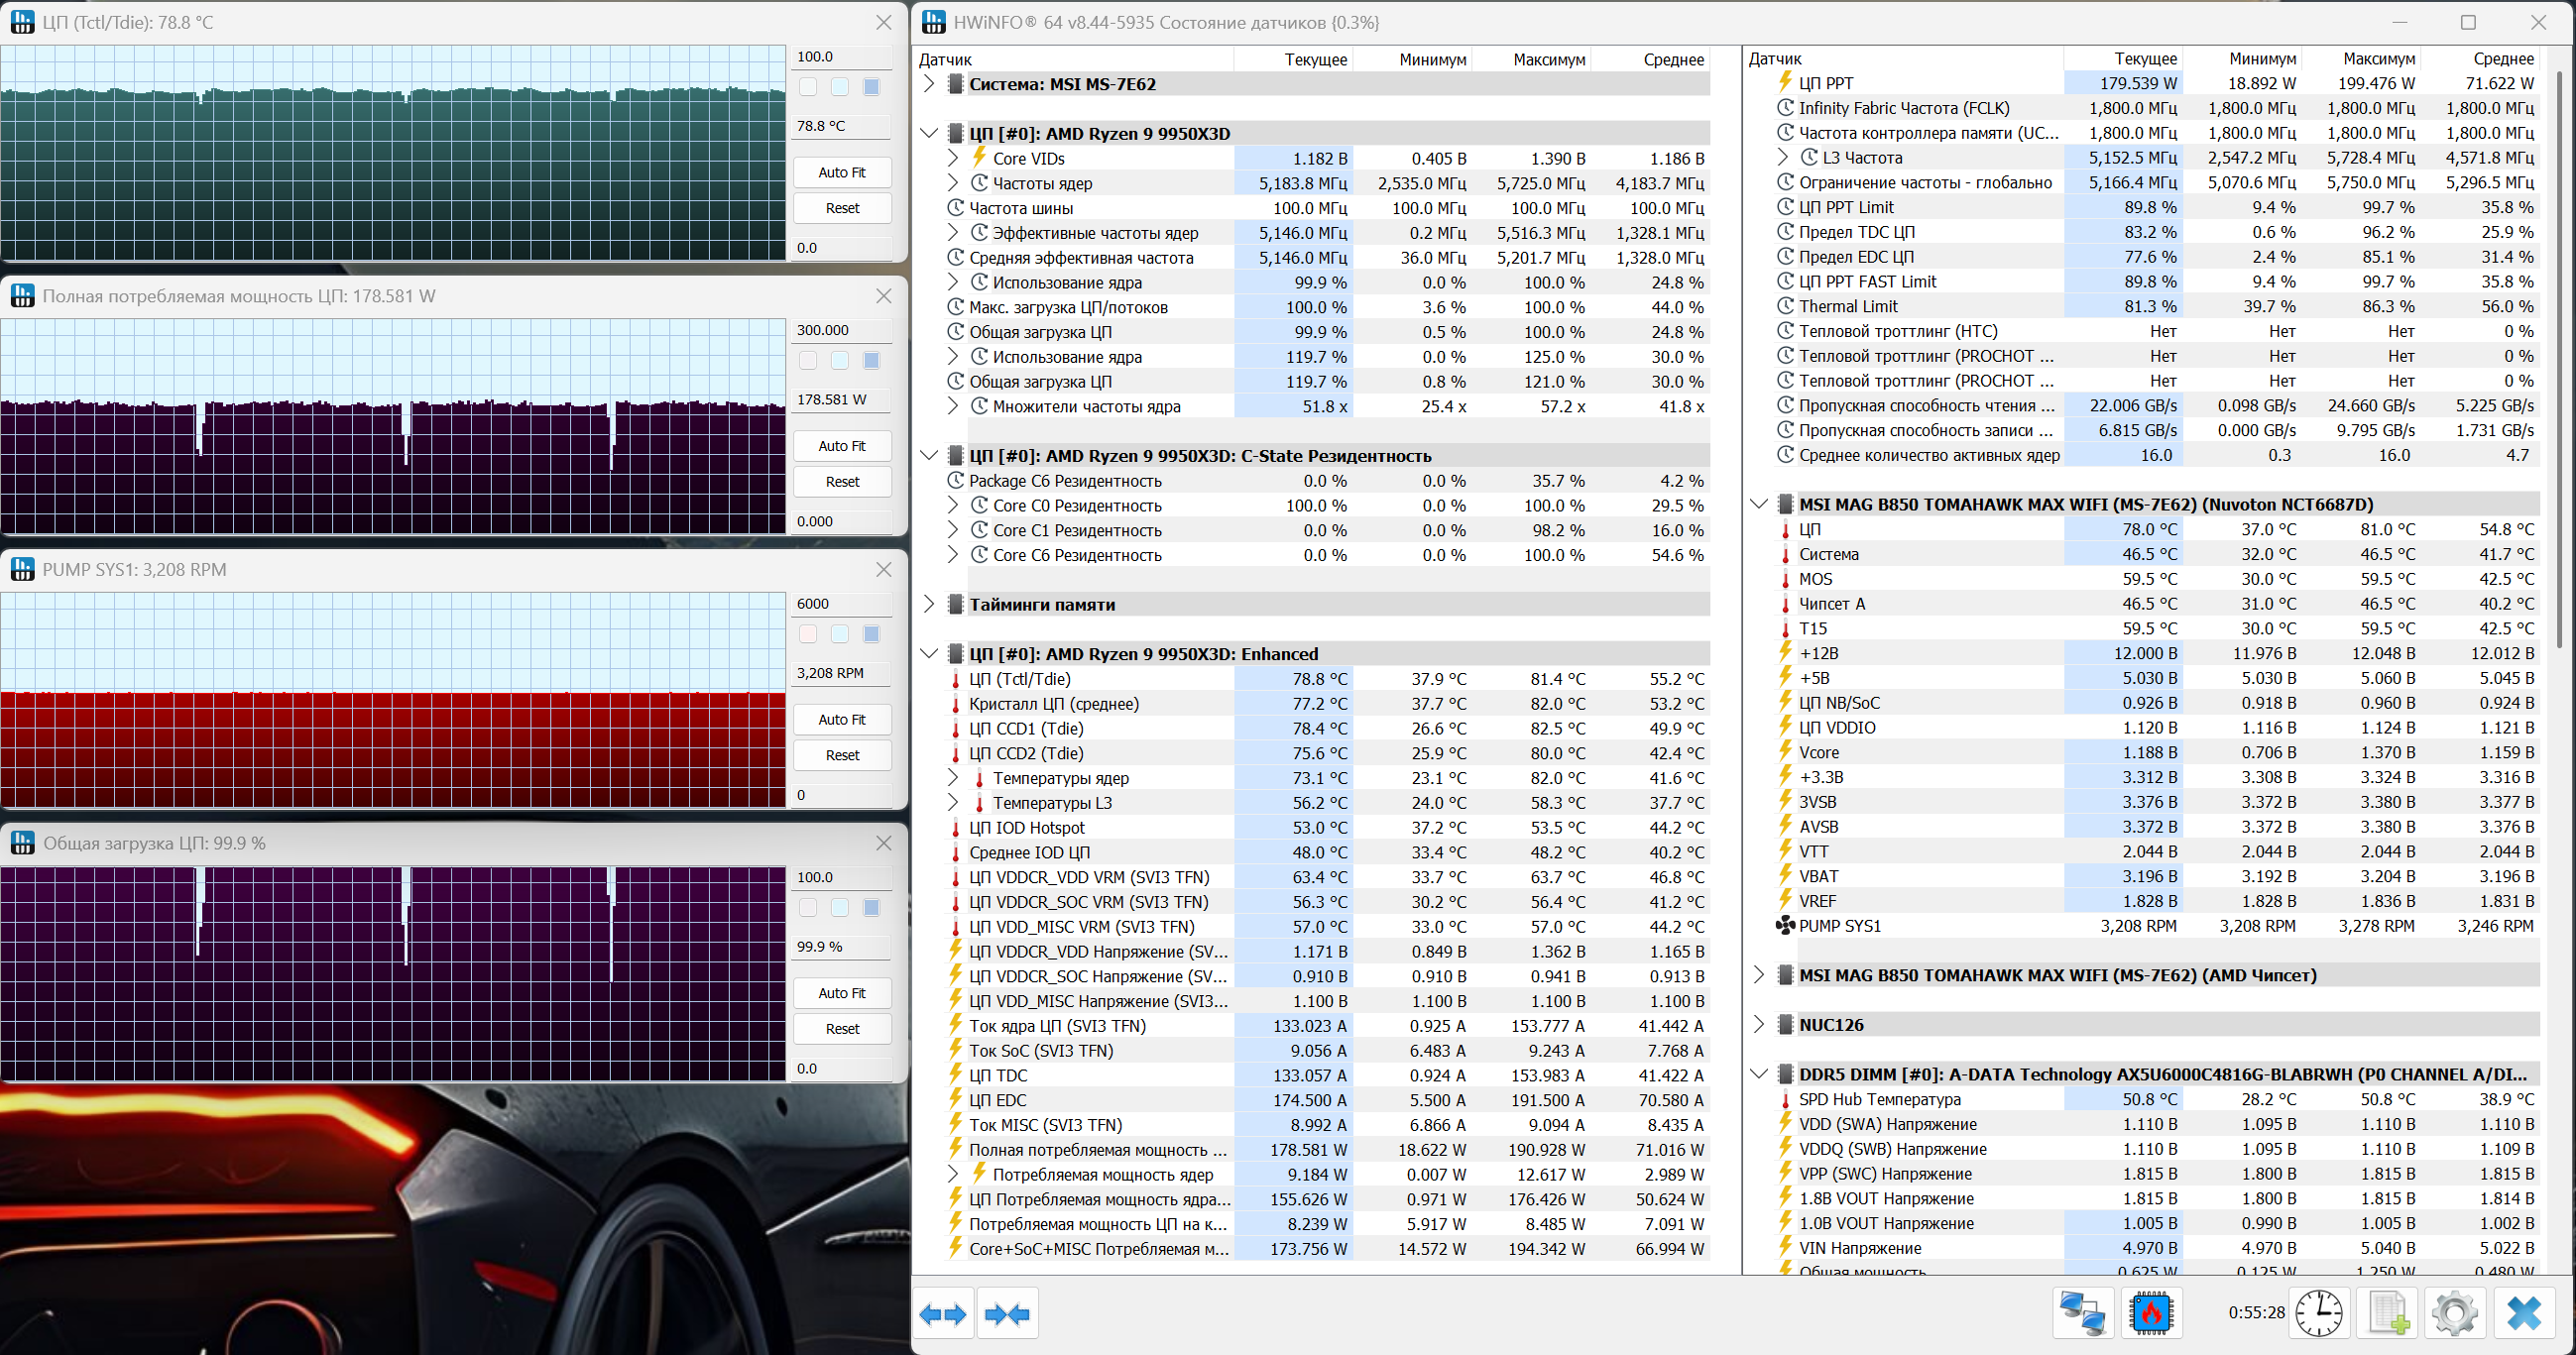
Task: Toggle pink checkbox in PUMP SYS1 graph
Action: pos(808,634)
